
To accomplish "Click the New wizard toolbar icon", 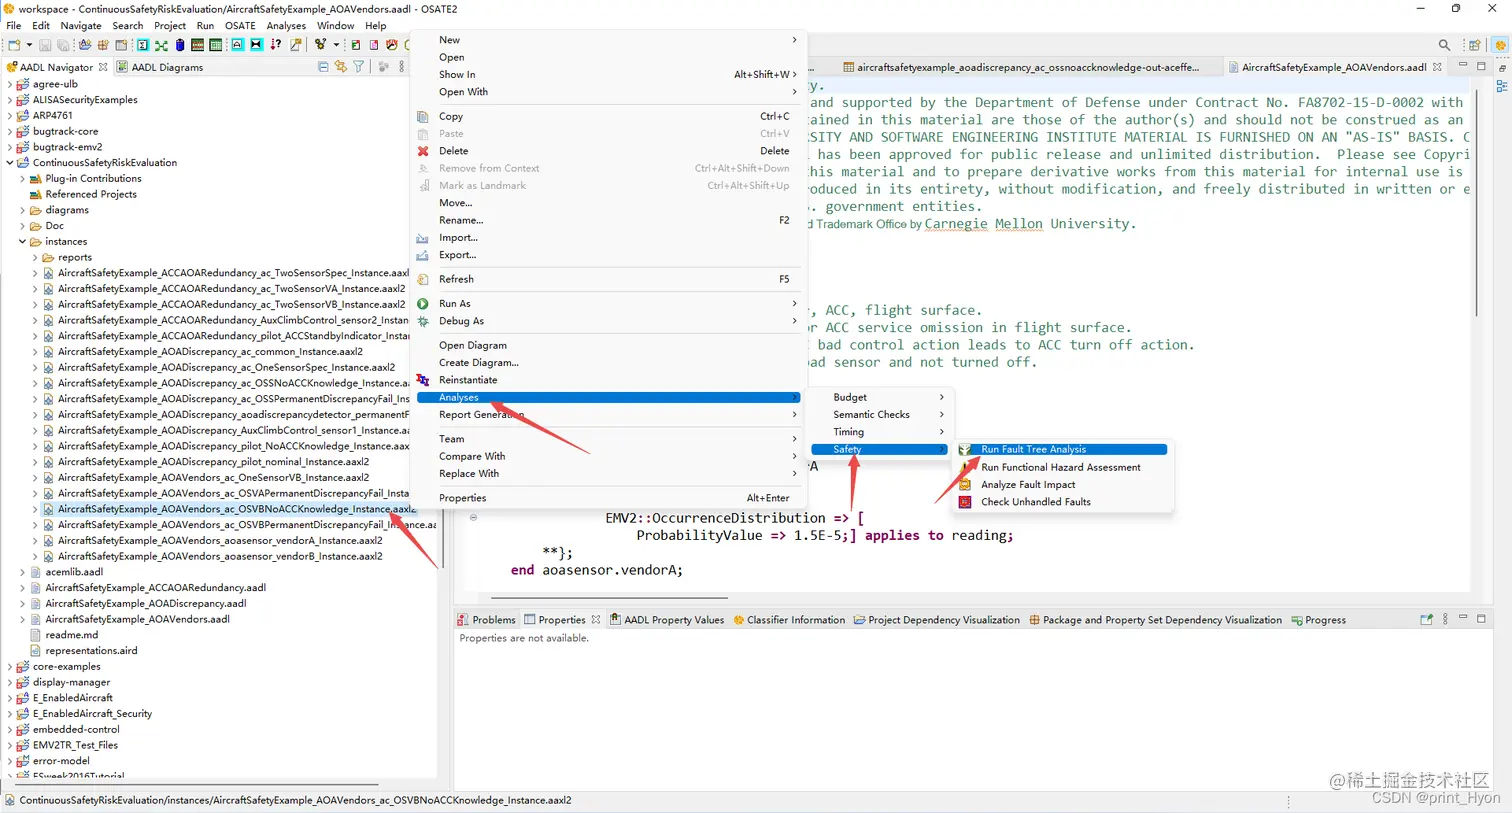I will pos(14,45).
